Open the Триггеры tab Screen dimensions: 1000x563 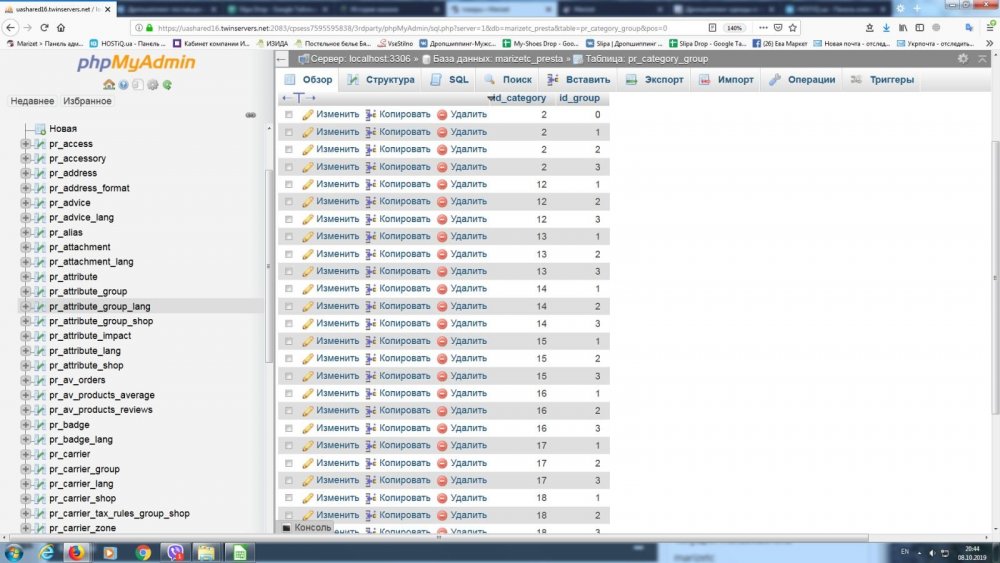coord(883,80)
